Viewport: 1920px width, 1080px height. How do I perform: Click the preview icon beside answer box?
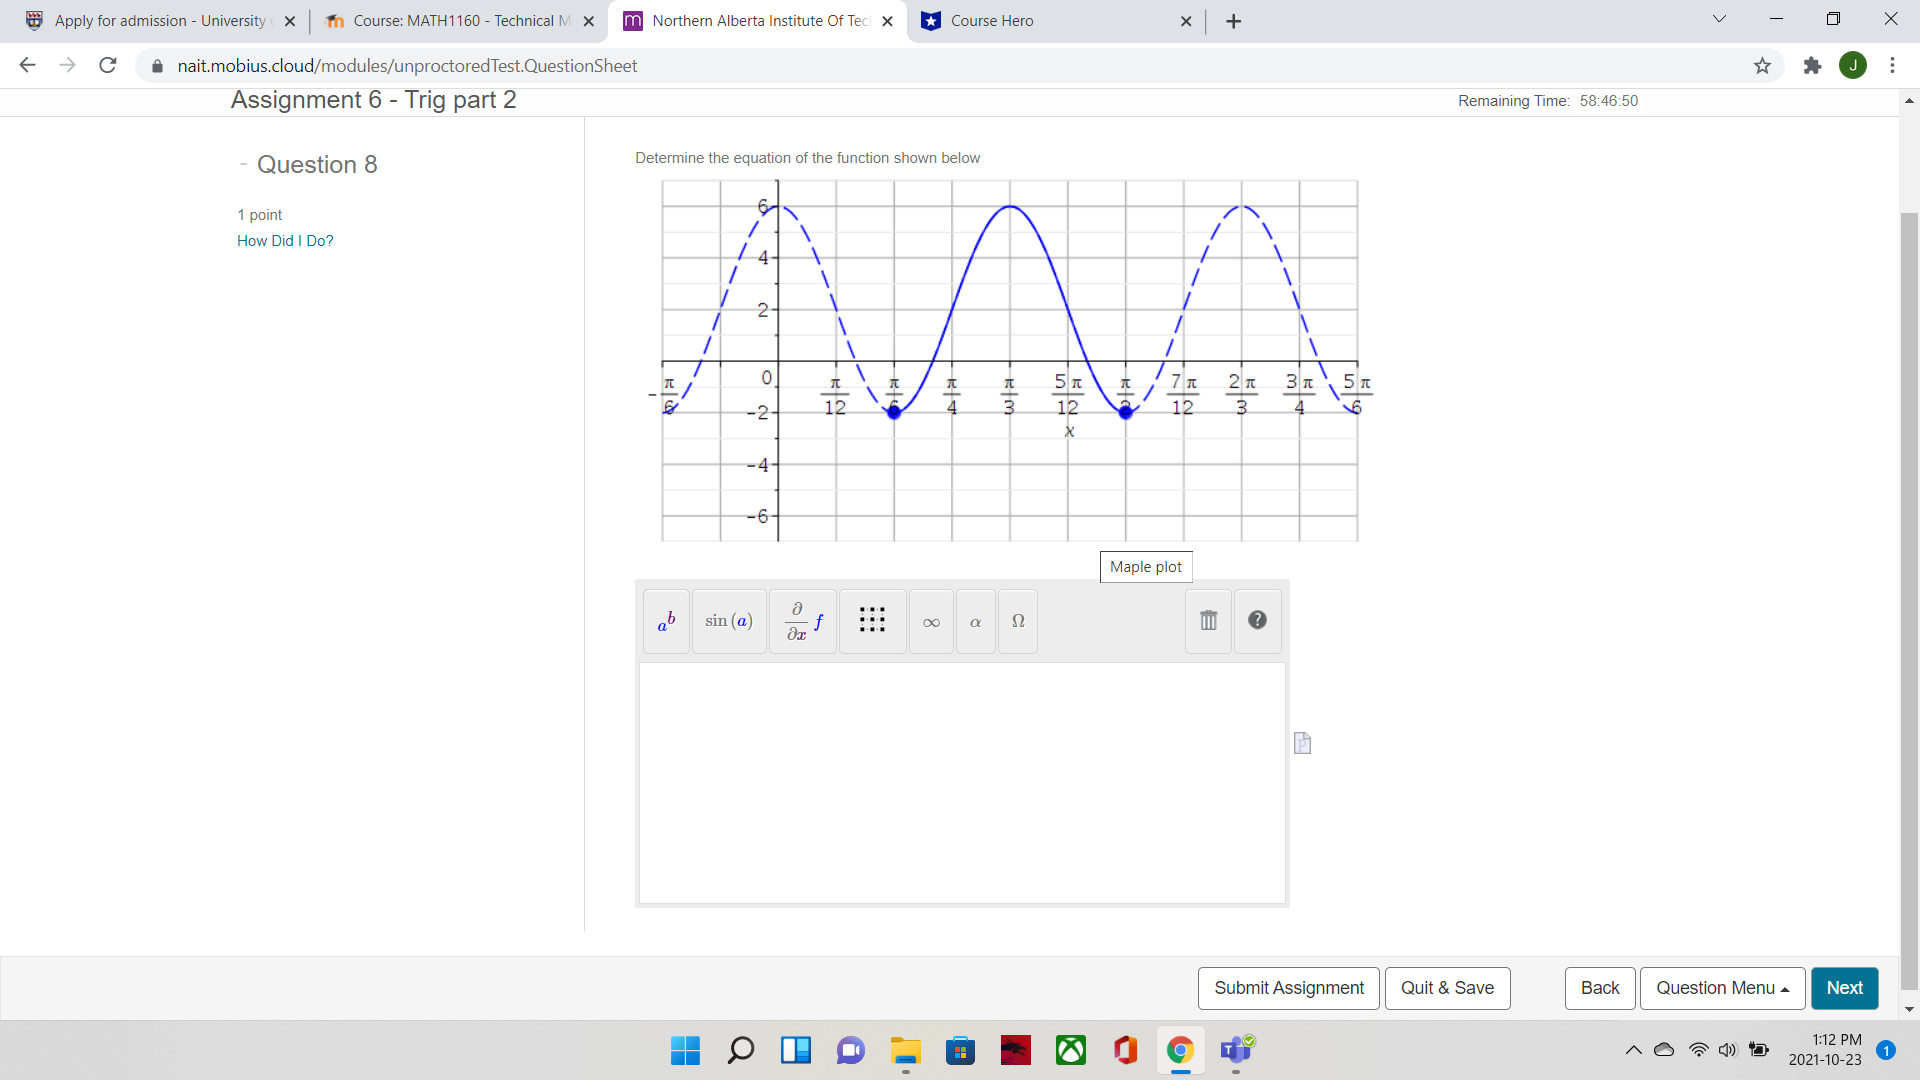[x=1302, y=743]
